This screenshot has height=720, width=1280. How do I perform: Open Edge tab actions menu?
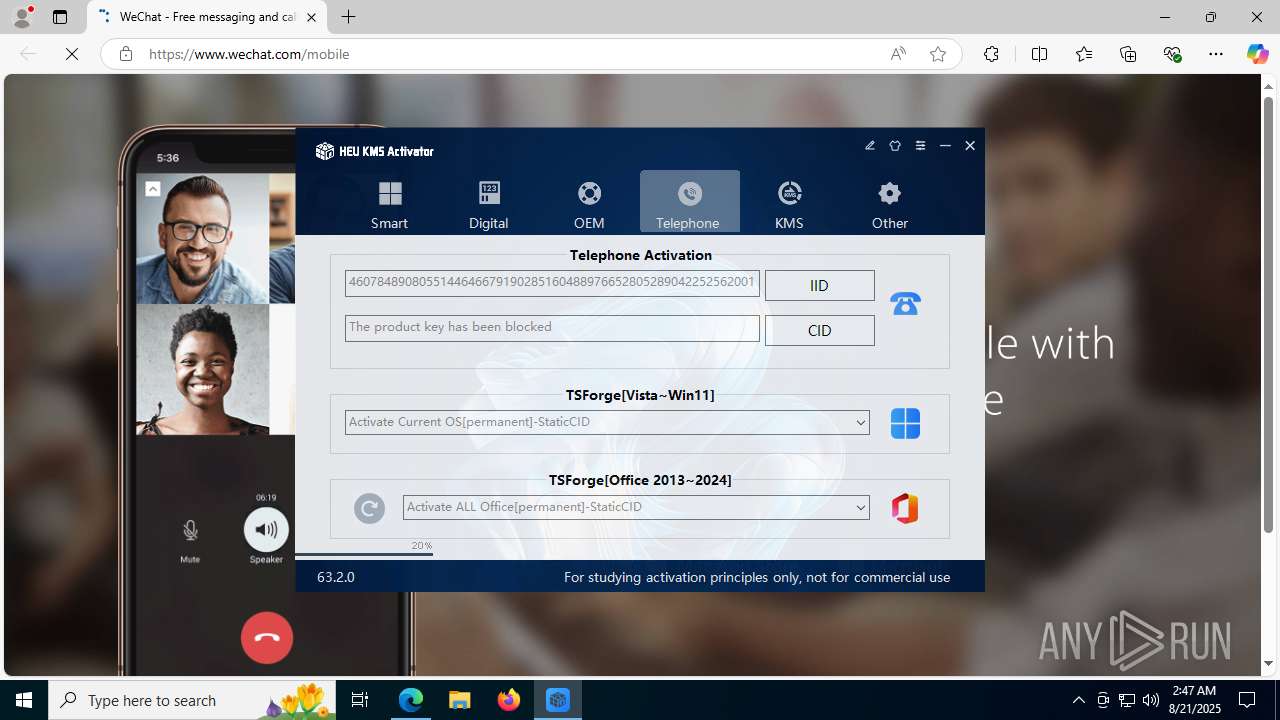click(60, 17)
